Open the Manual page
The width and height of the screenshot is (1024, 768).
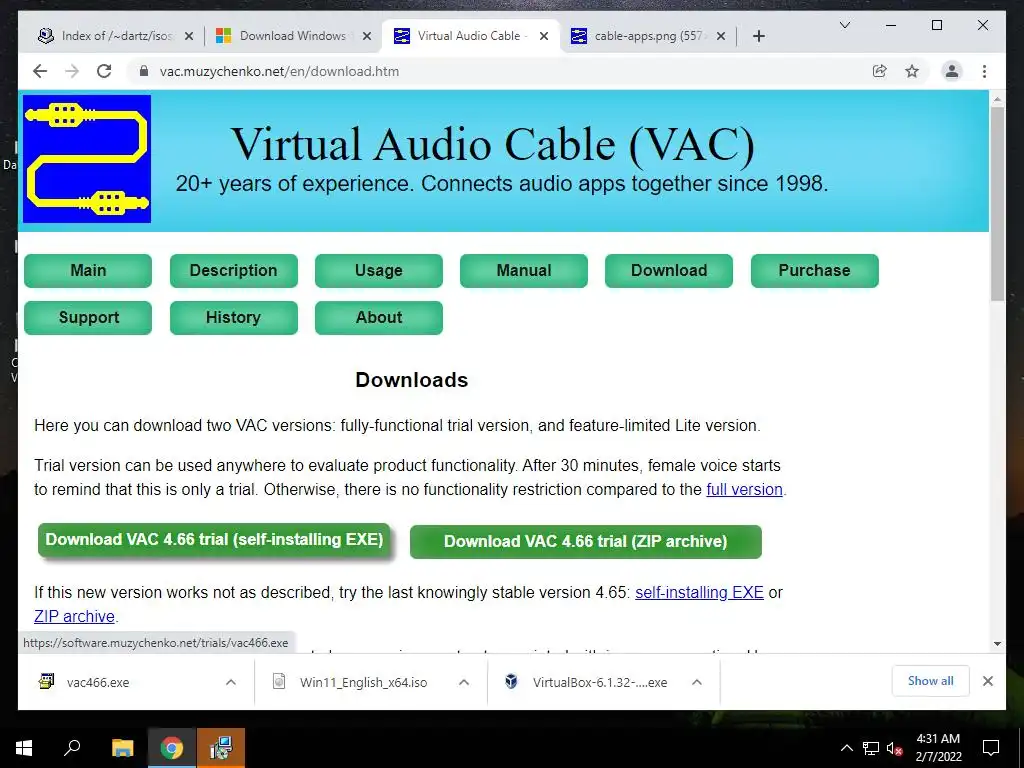(x=524, y=270)
